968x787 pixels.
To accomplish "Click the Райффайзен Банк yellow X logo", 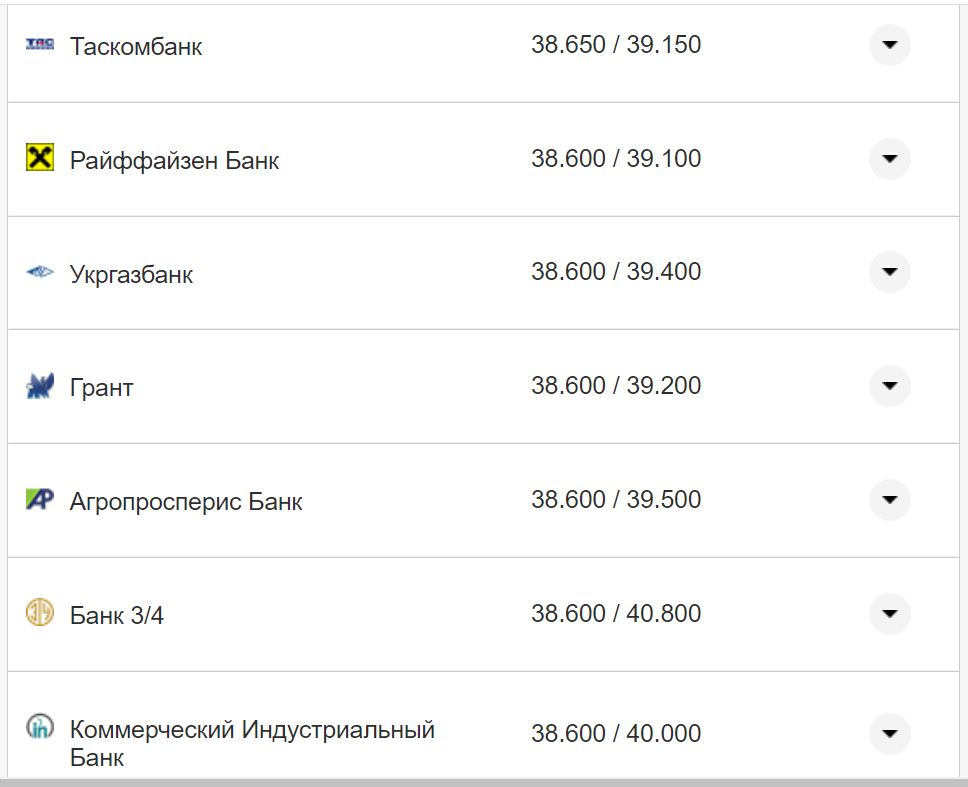I will click(39, 158).
